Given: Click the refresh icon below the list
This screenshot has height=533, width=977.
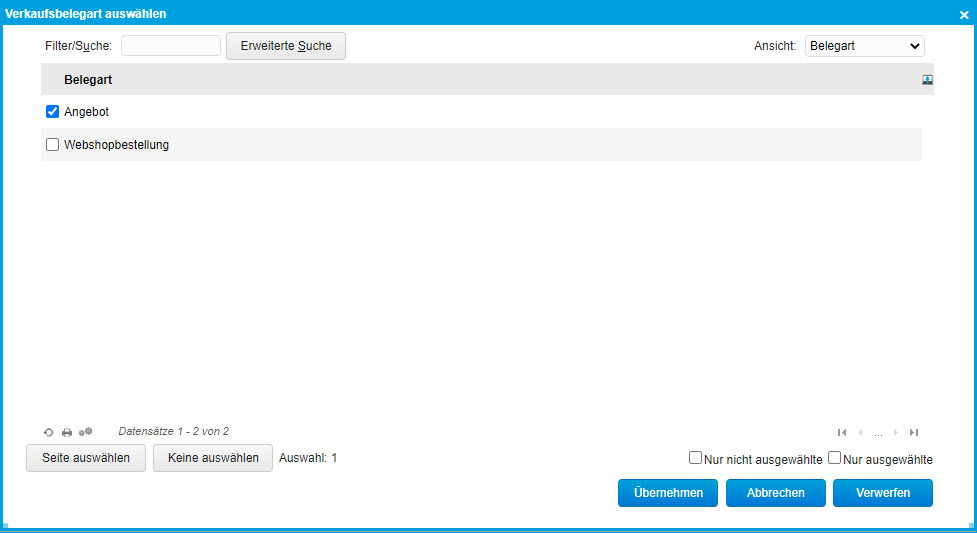Looking at the screenshot, I should coord(49,432).
